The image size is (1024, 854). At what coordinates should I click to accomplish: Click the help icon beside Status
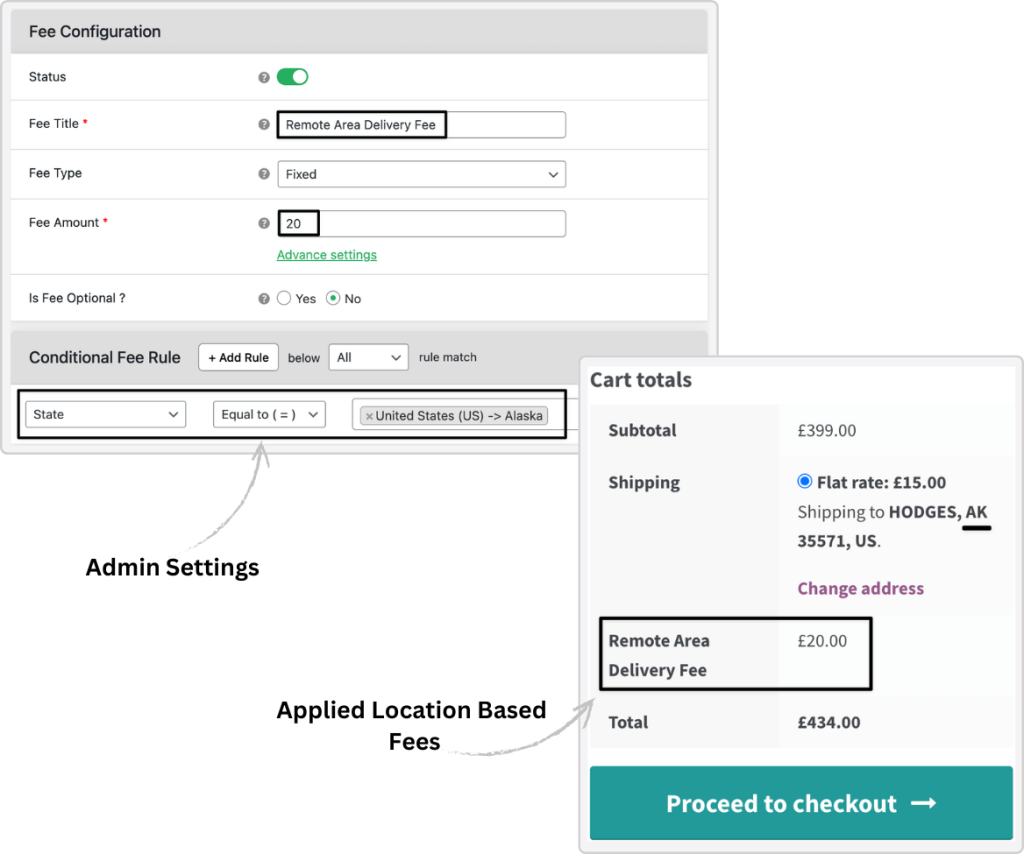pos(264,77)
